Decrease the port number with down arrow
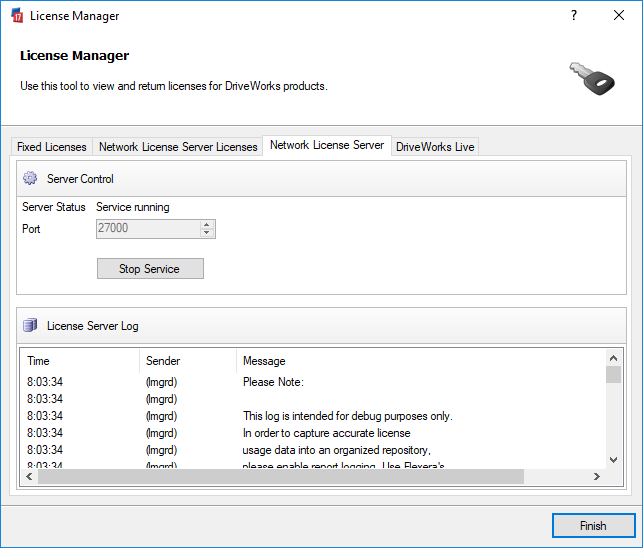 point(207,234)
